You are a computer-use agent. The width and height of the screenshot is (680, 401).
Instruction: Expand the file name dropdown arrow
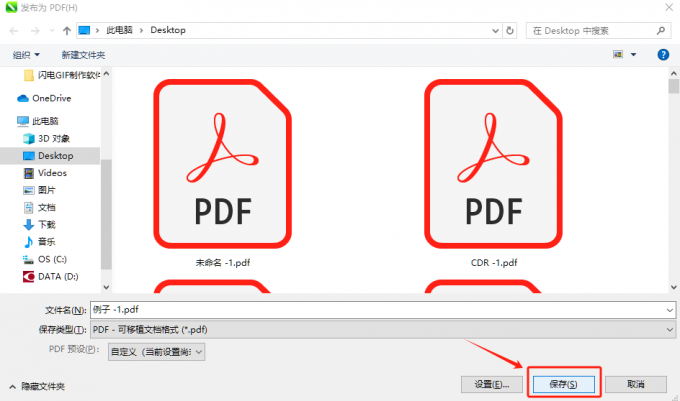[x=670, y=310]
